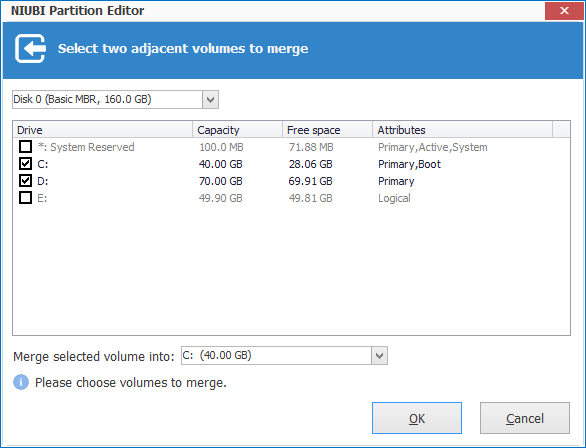
Task: Sort by the Drive column header
Action: 103,130
